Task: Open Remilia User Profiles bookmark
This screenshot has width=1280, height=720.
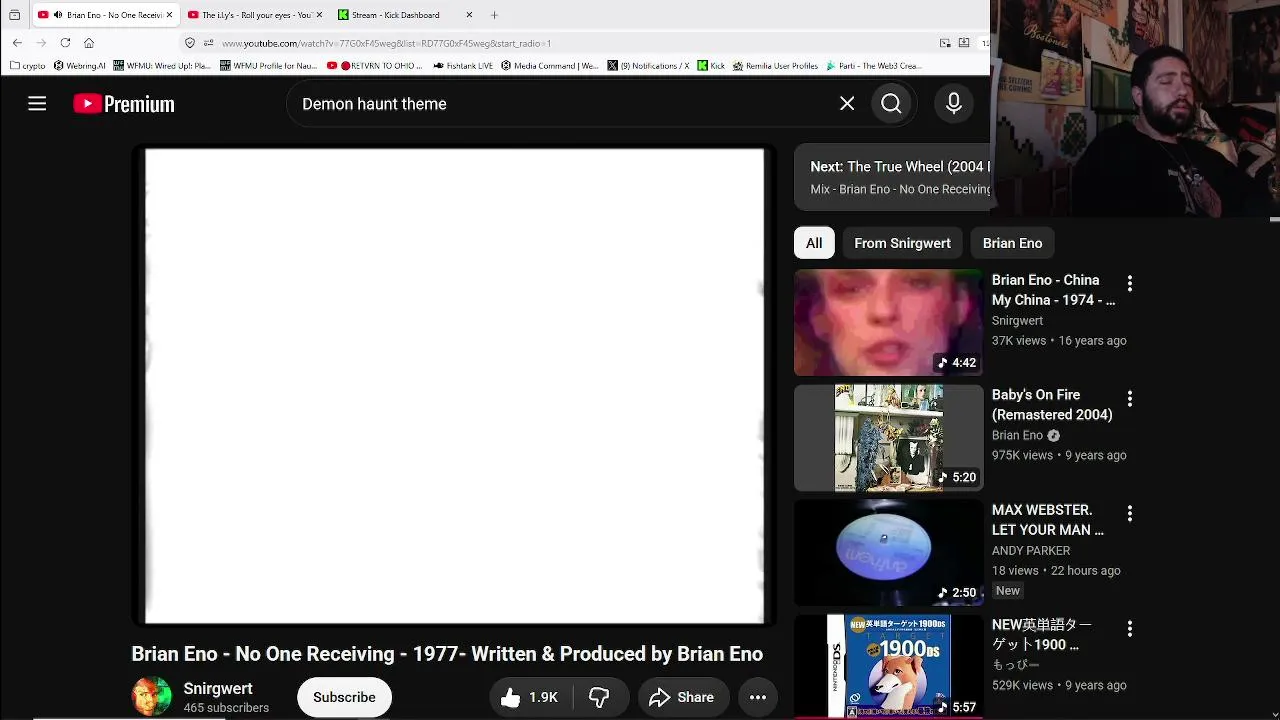Action: pyautogui.click(x=775, y=66)
